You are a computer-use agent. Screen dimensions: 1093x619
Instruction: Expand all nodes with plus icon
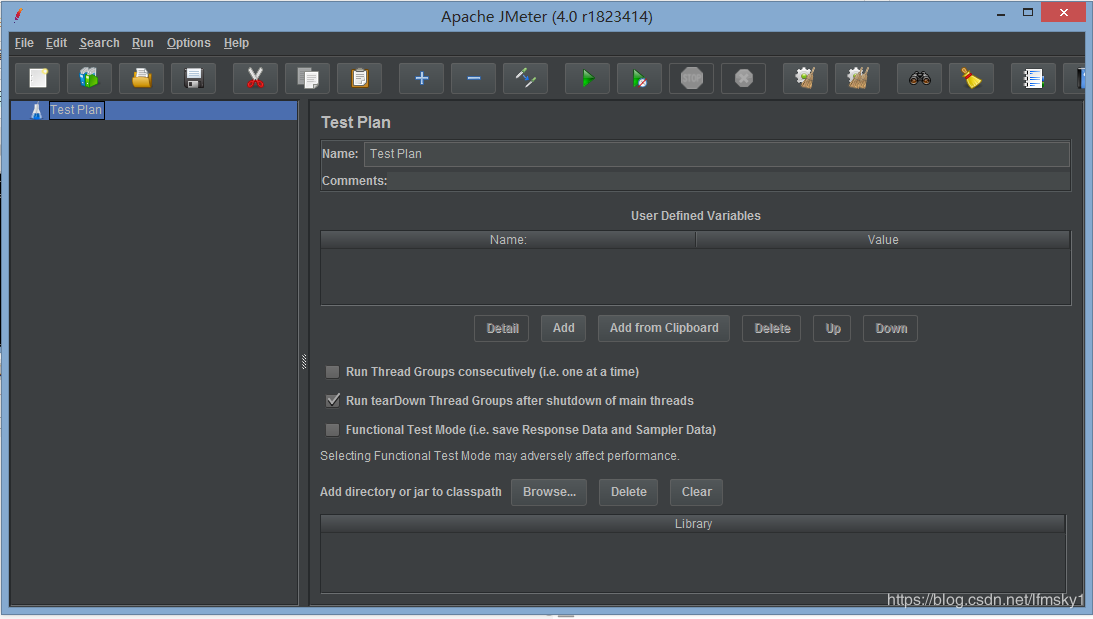click(421, 78)
